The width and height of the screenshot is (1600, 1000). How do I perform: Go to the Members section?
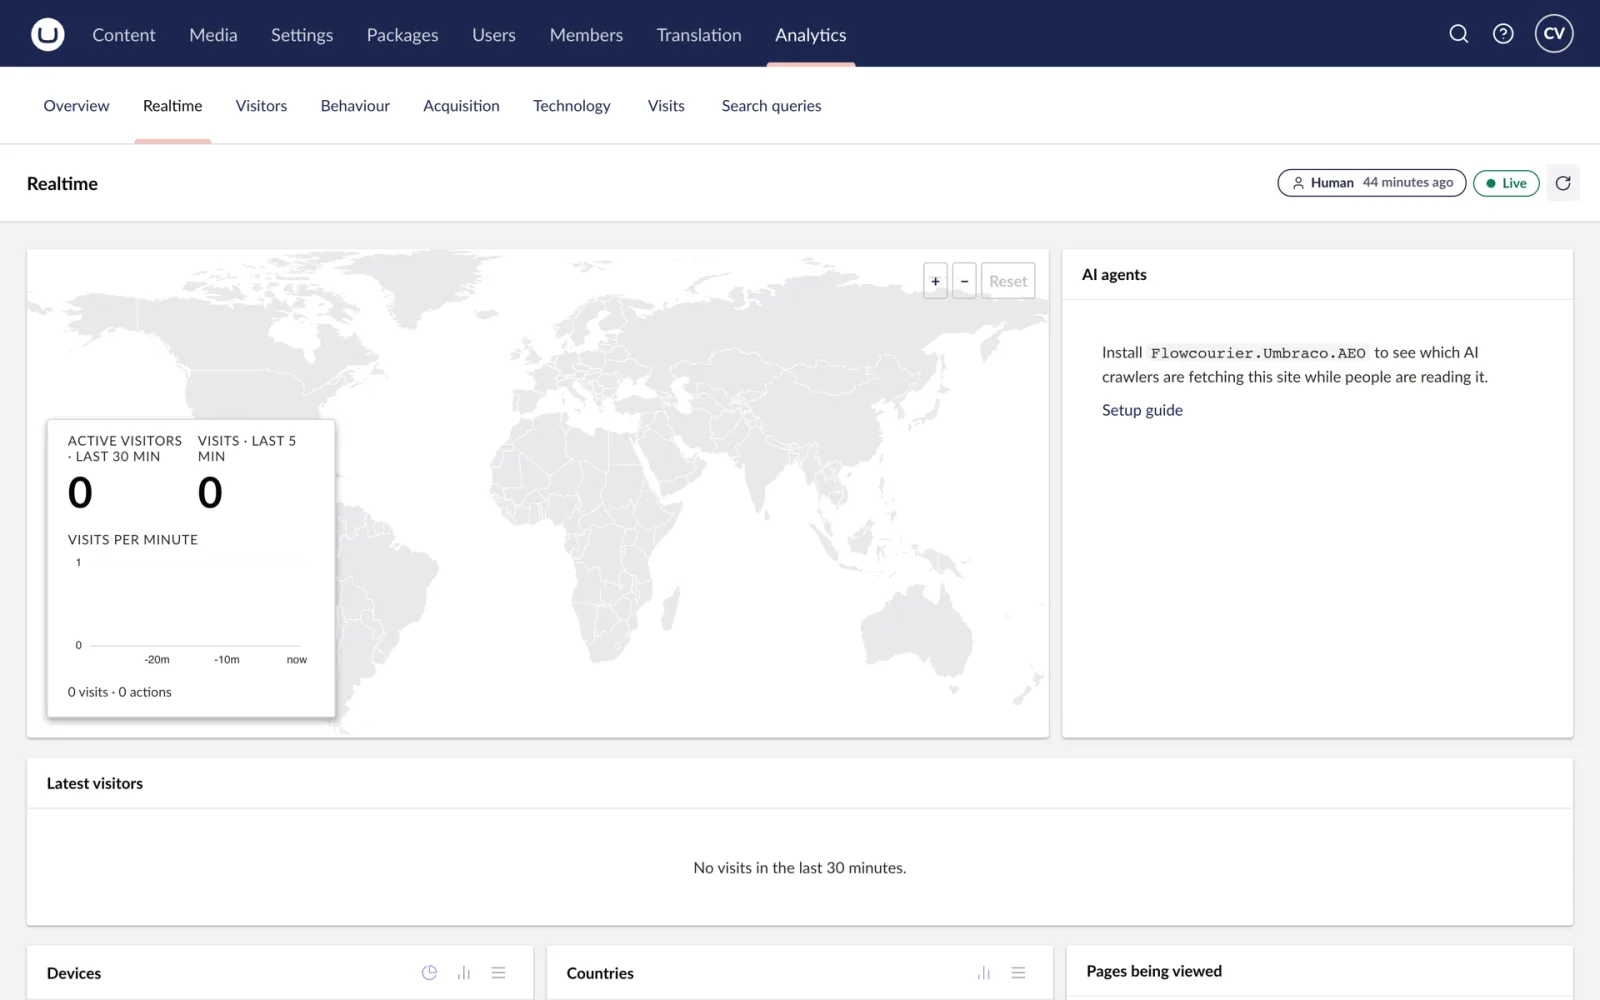coord(586,35)
